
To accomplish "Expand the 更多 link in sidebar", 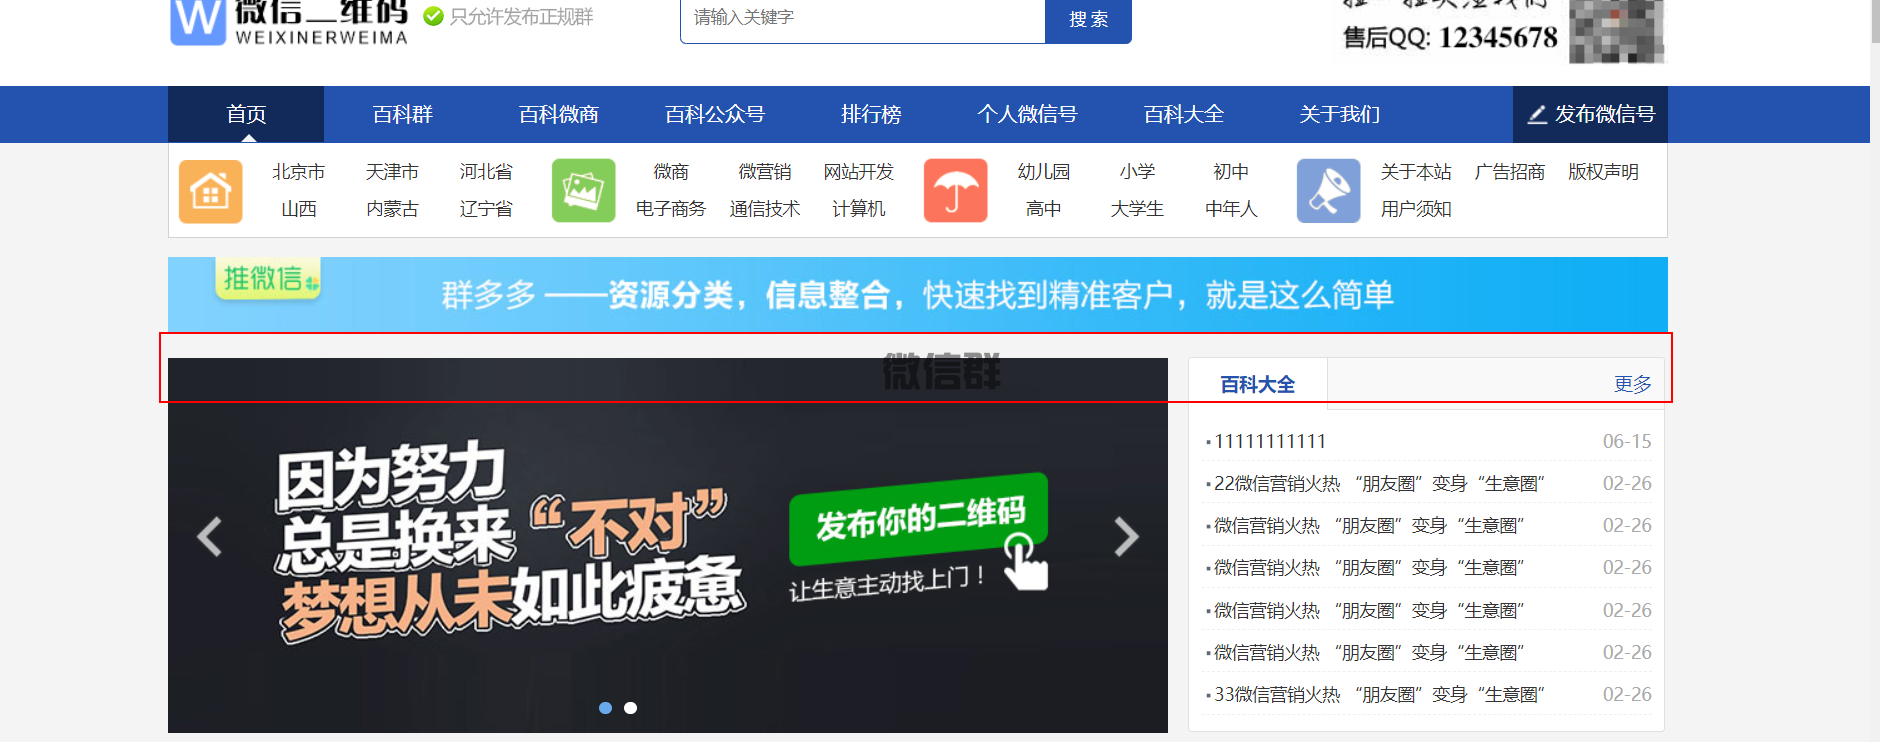I will (x=1632, y=385).
